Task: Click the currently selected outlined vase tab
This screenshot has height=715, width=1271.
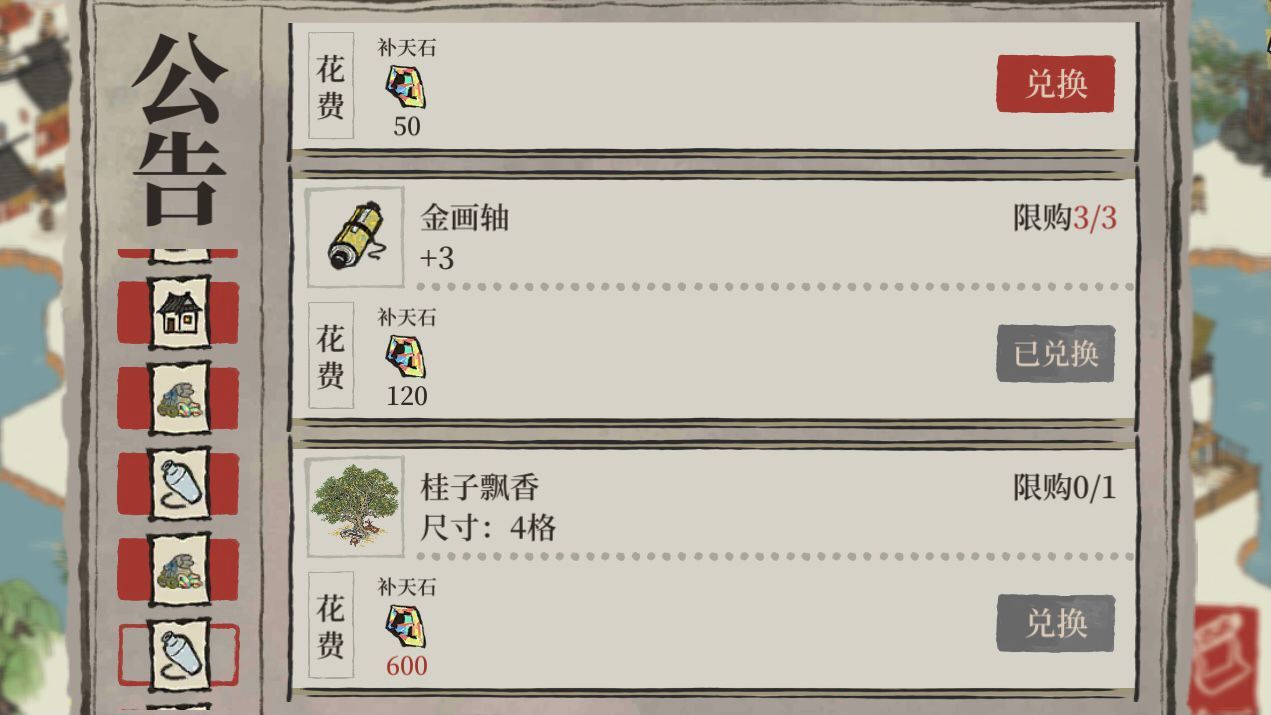Action: 179,655
